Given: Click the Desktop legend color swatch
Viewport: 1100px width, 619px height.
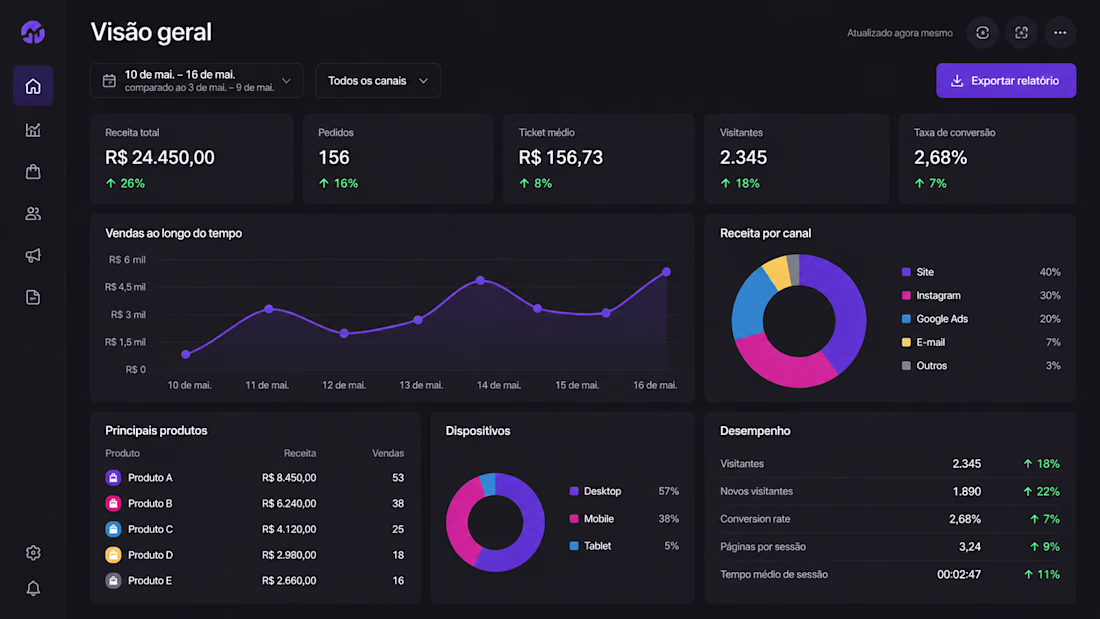Looking at the screenshot, I should (574, 491).
